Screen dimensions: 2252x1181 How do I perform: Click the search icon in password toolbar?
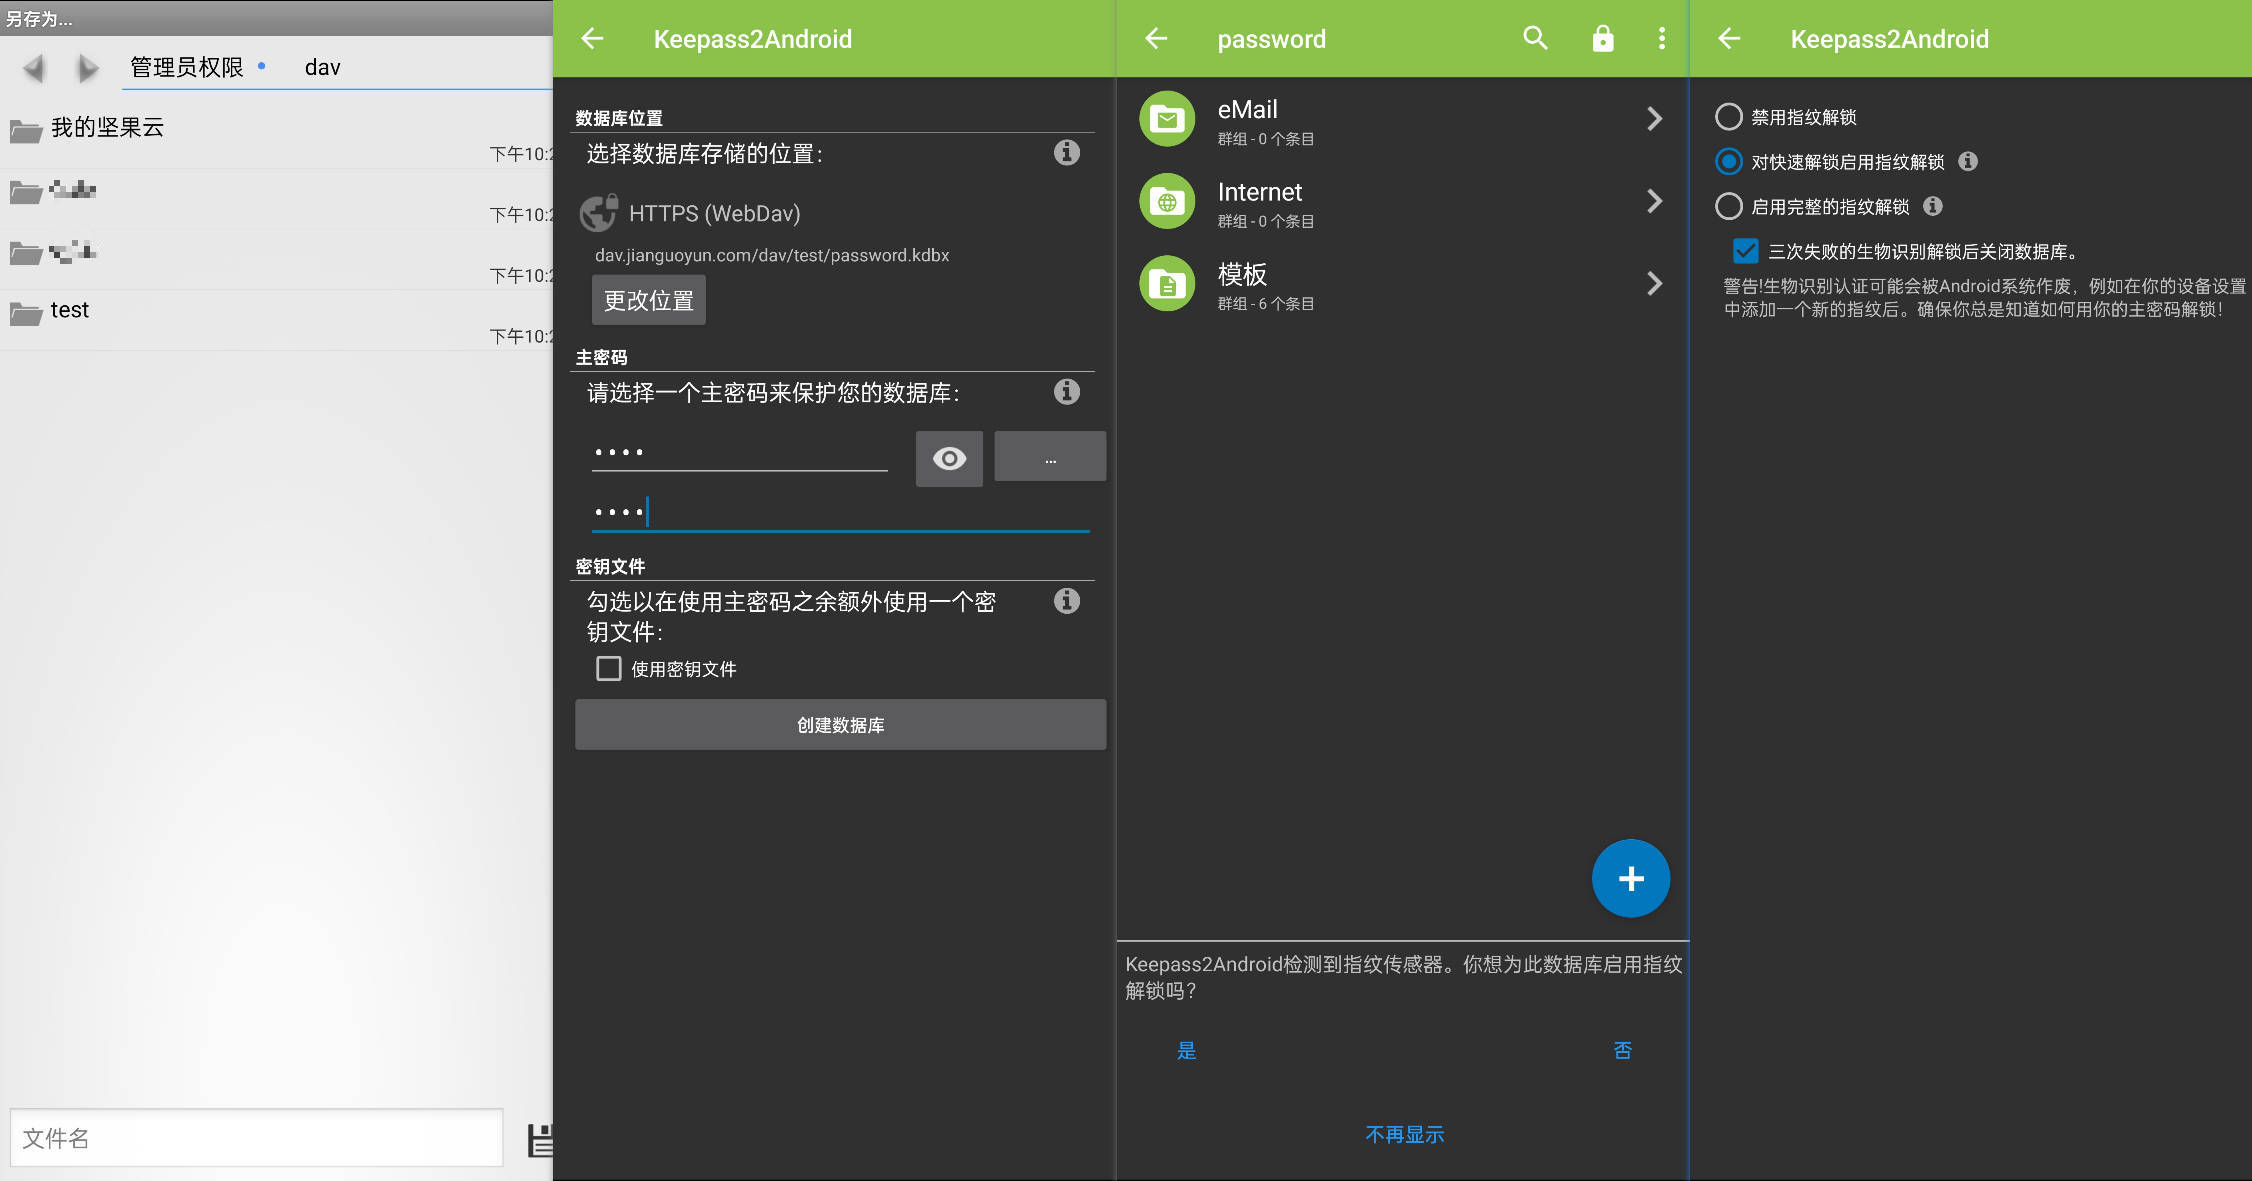click(1535, 39)
